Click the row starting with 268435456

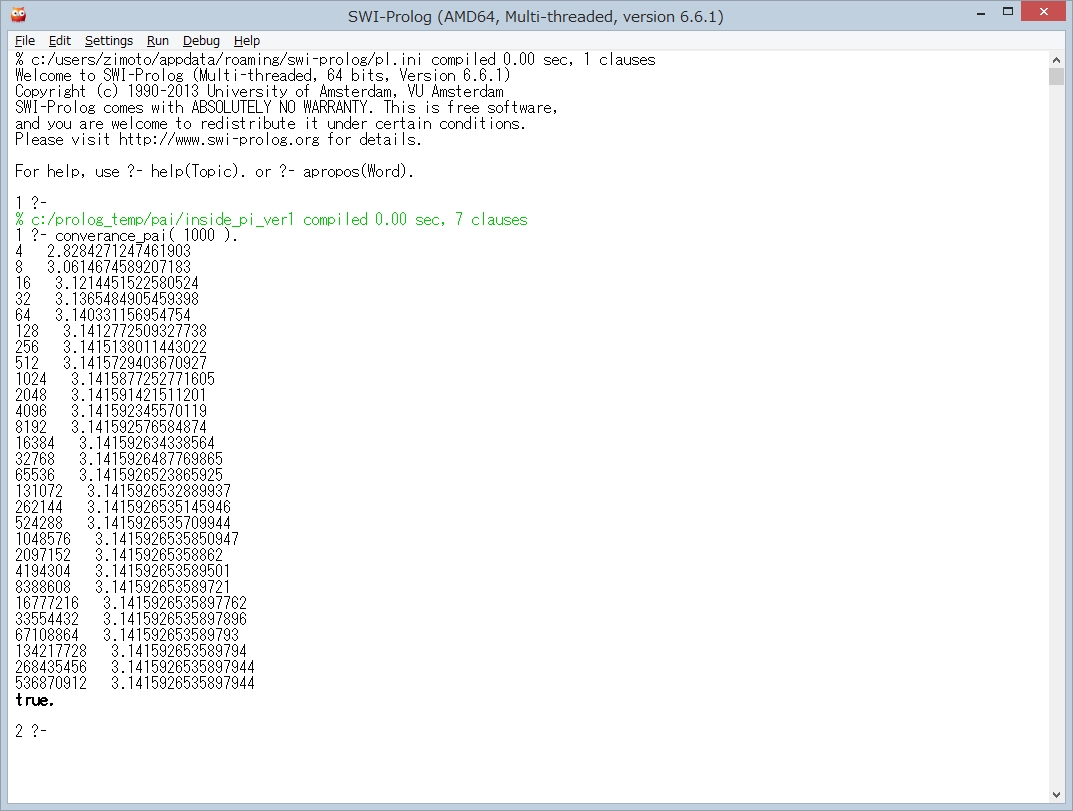135,667
